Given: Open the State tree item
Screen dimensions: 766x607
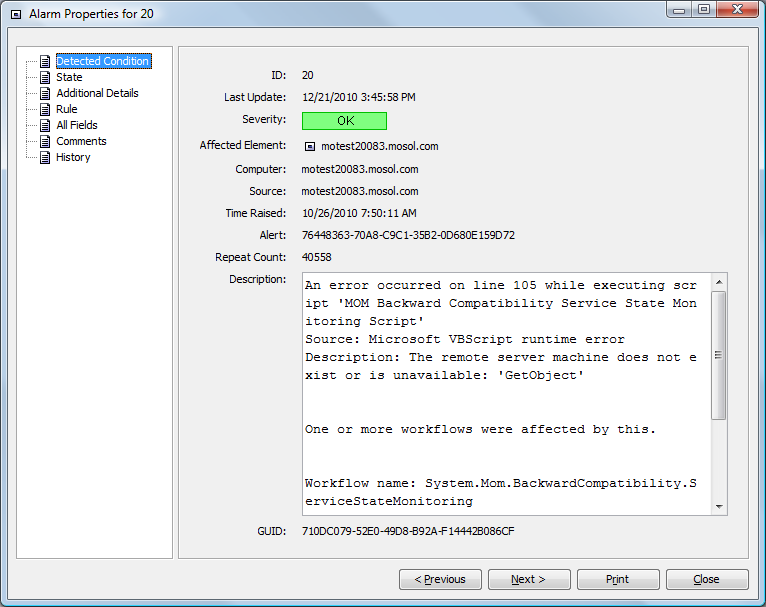Looking at the screenshot, I should click(x=69, y=77).
